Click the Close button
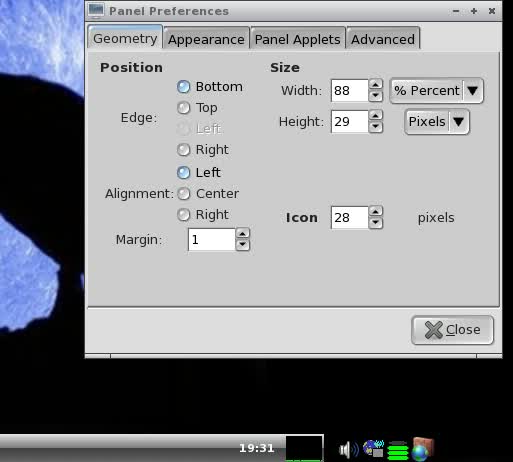This screenshot has width=513, height=462. point(452,330)
